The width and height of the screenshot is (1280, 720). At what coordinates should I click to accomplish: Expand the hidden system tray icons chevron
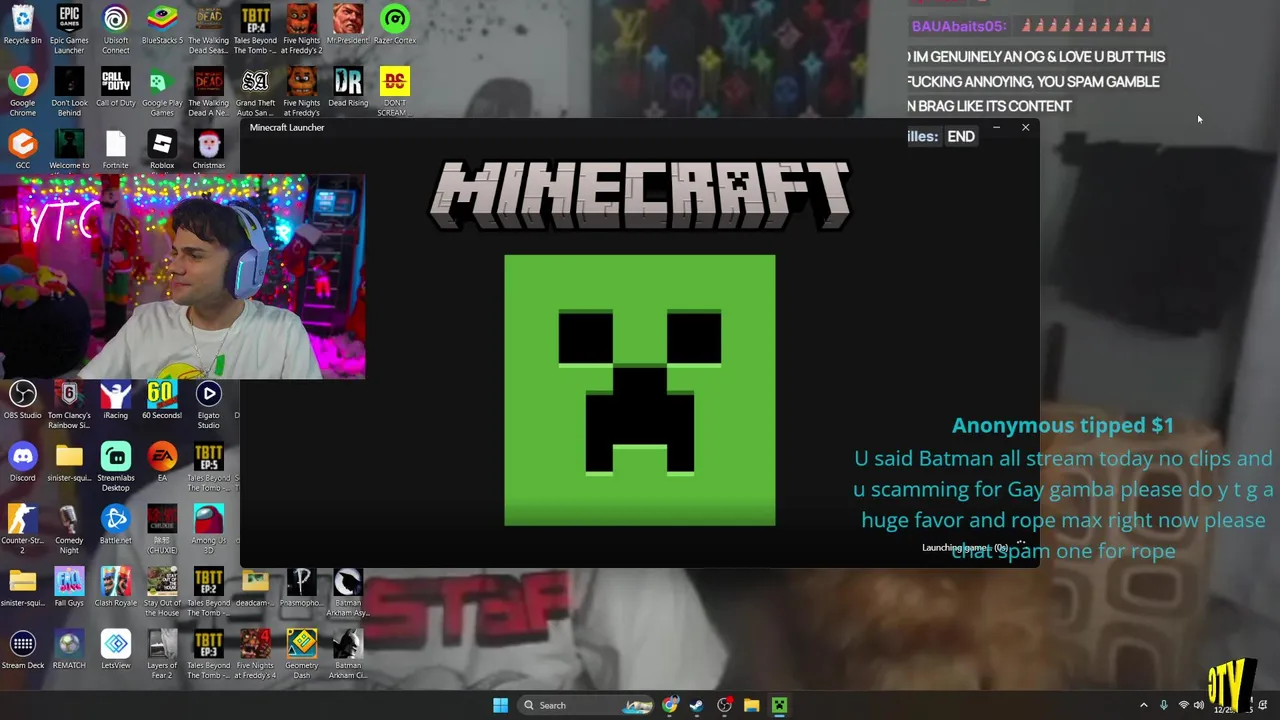[1144, 705]
